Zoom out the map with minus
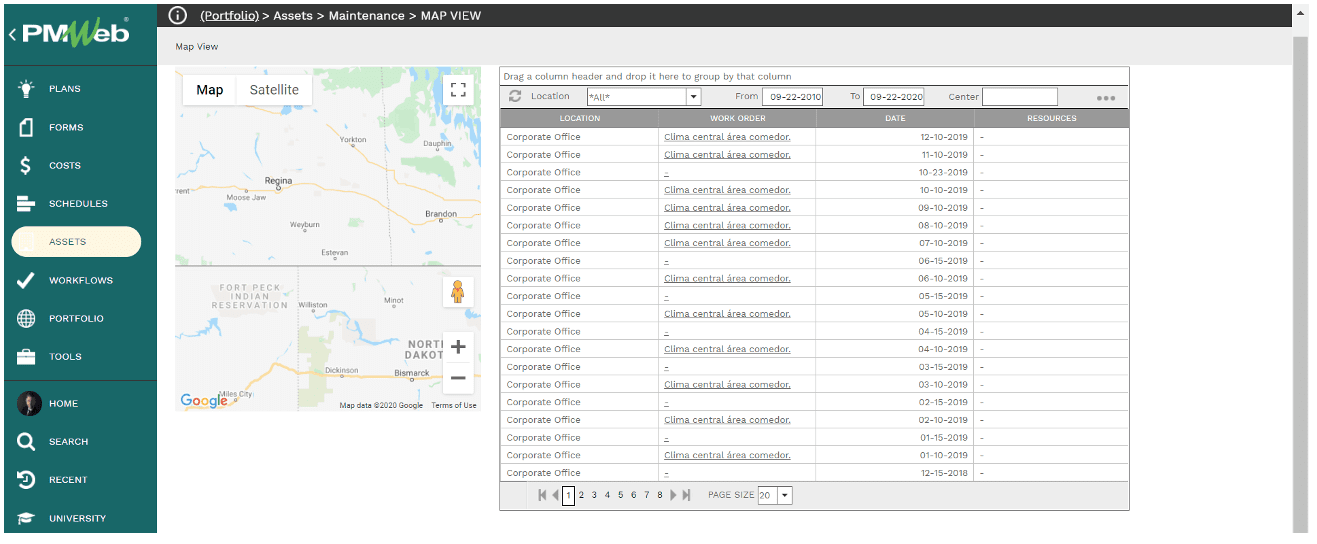 point(458,378)
